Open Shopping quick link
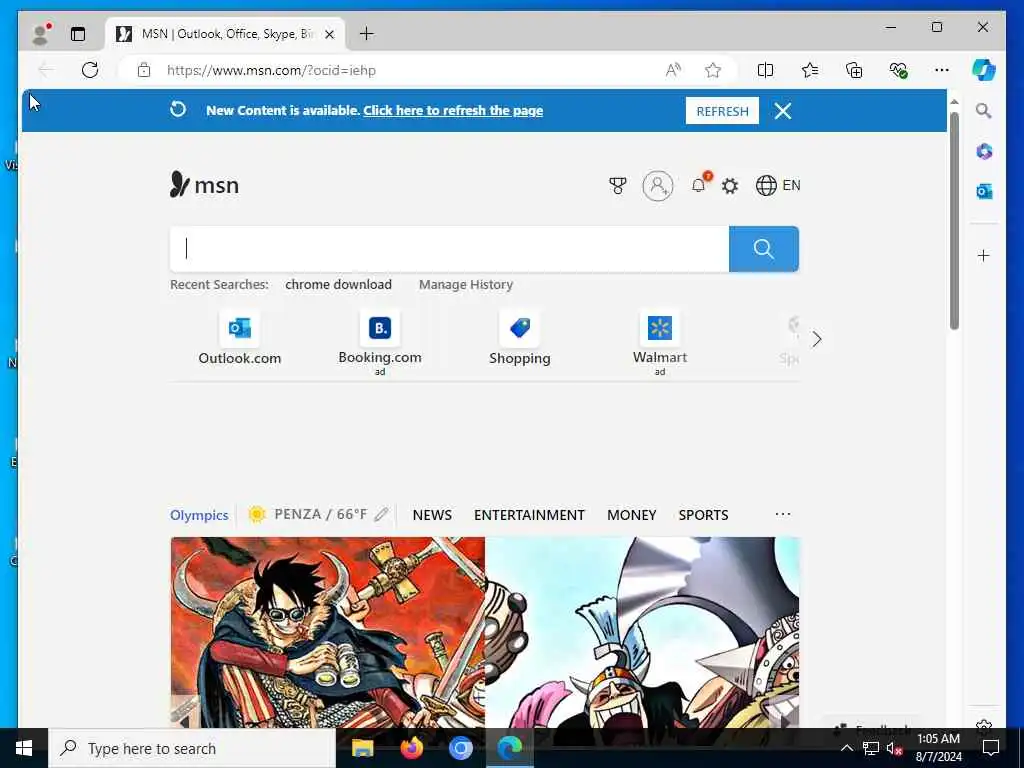The image size is (1024, 768). point(520,338)
